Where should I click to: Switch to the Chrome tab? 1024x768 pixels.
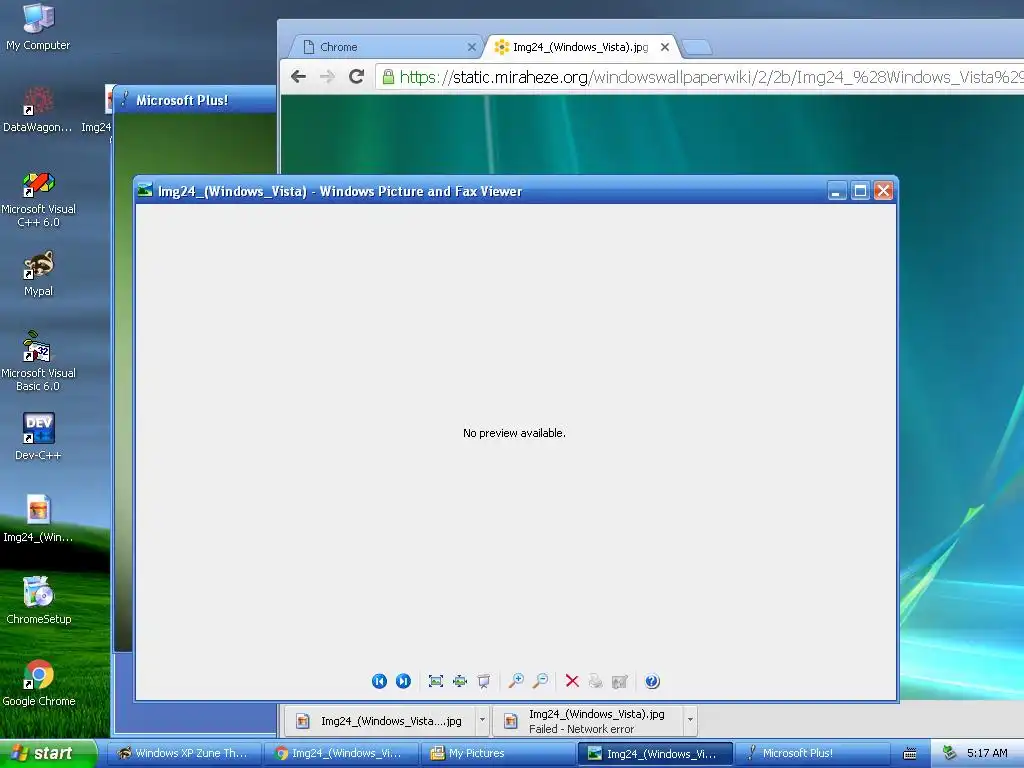click(x=385, y=47)
